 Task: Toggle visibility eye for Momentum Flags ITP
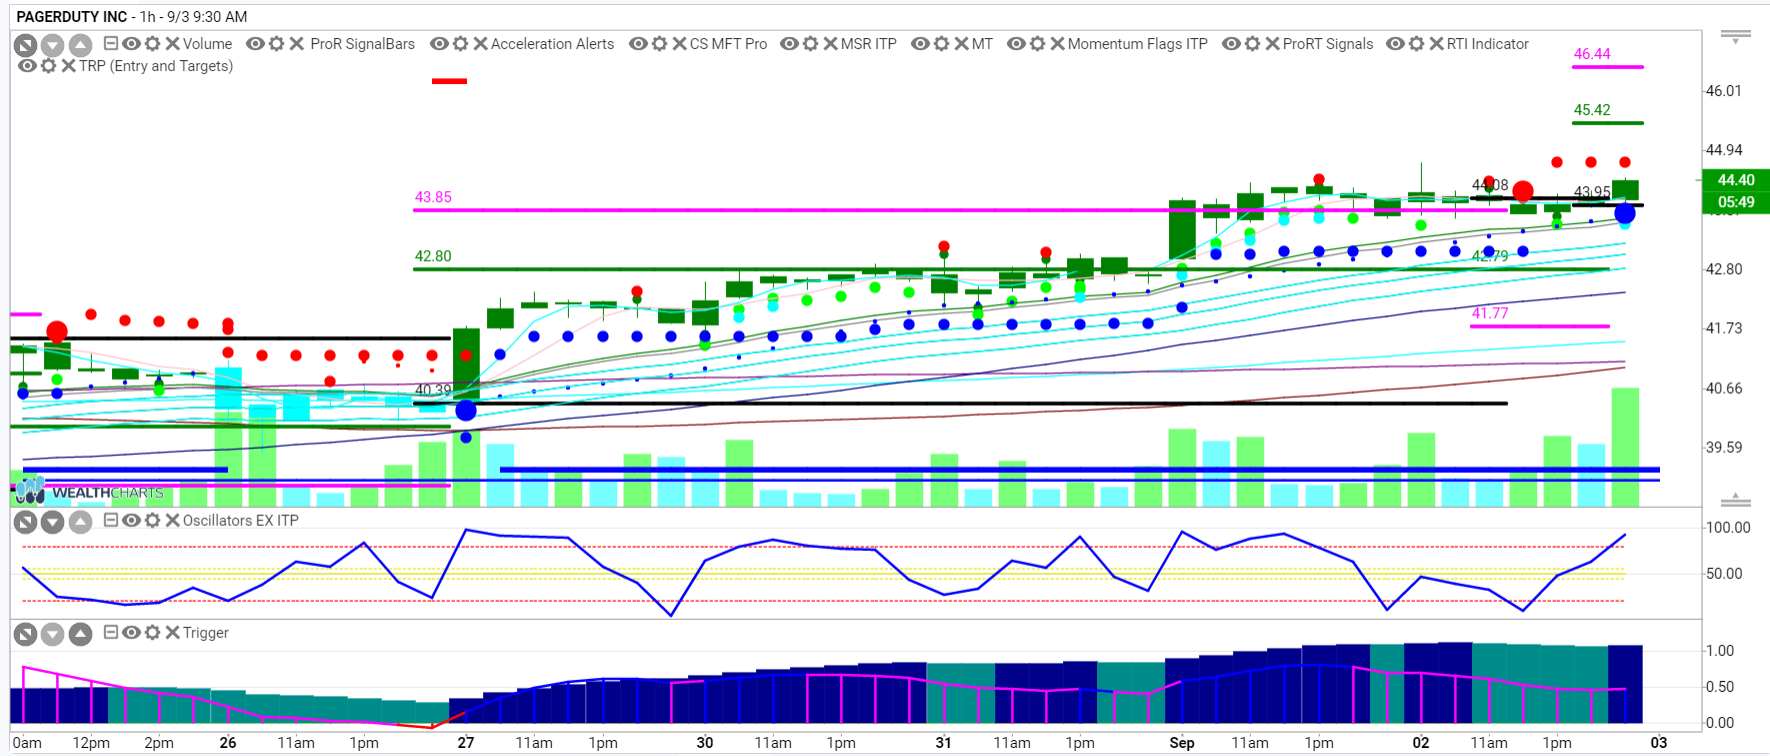point(1016,44)
